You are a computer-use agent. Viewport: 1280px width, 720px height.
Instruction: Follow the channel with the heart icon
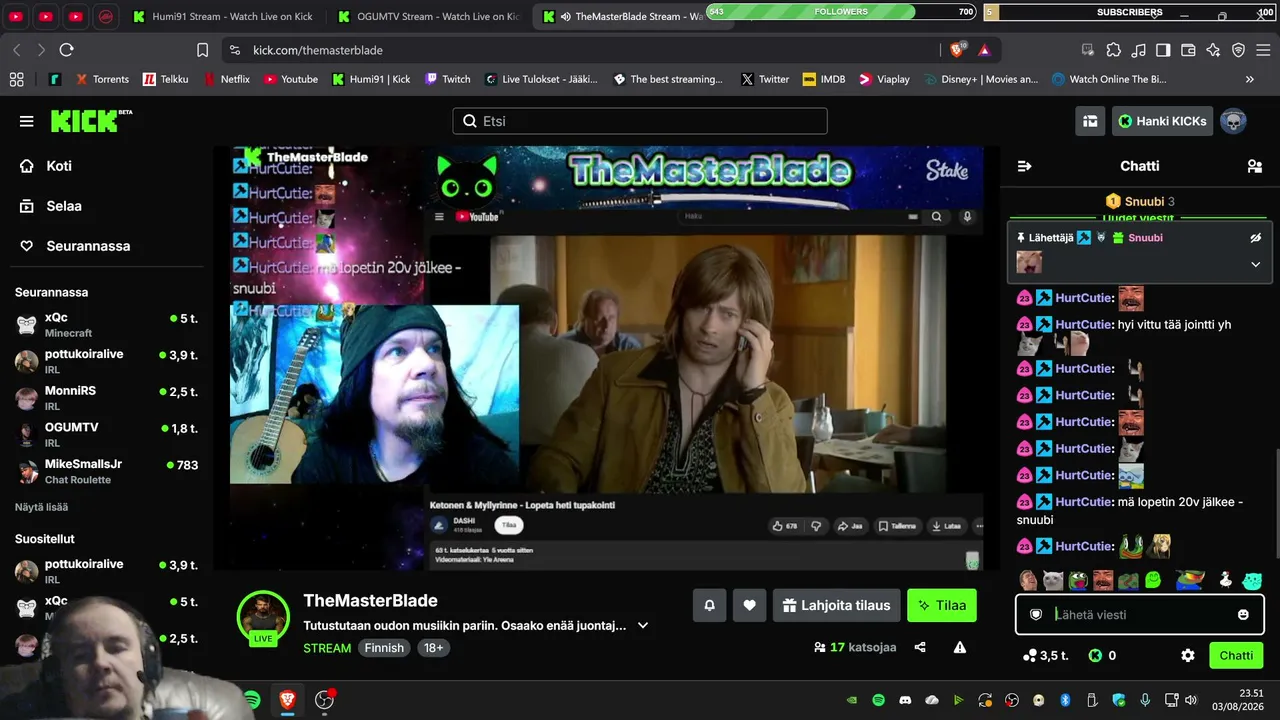click(749, 605)
